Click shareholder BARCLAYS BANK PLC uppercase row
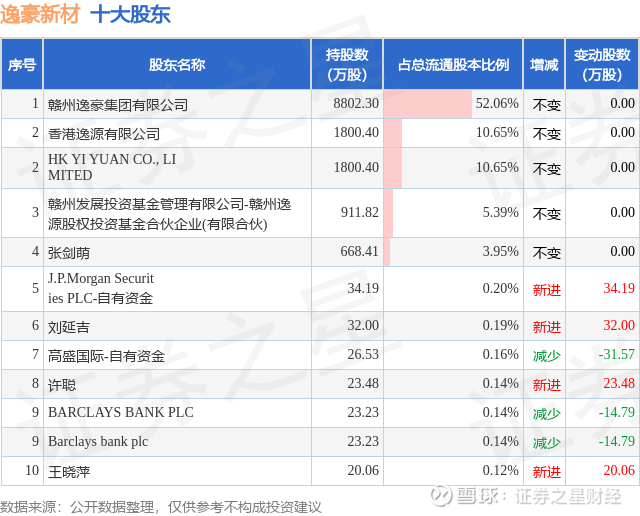Screen dimensions: 640x516 click(x=120, y=412)
